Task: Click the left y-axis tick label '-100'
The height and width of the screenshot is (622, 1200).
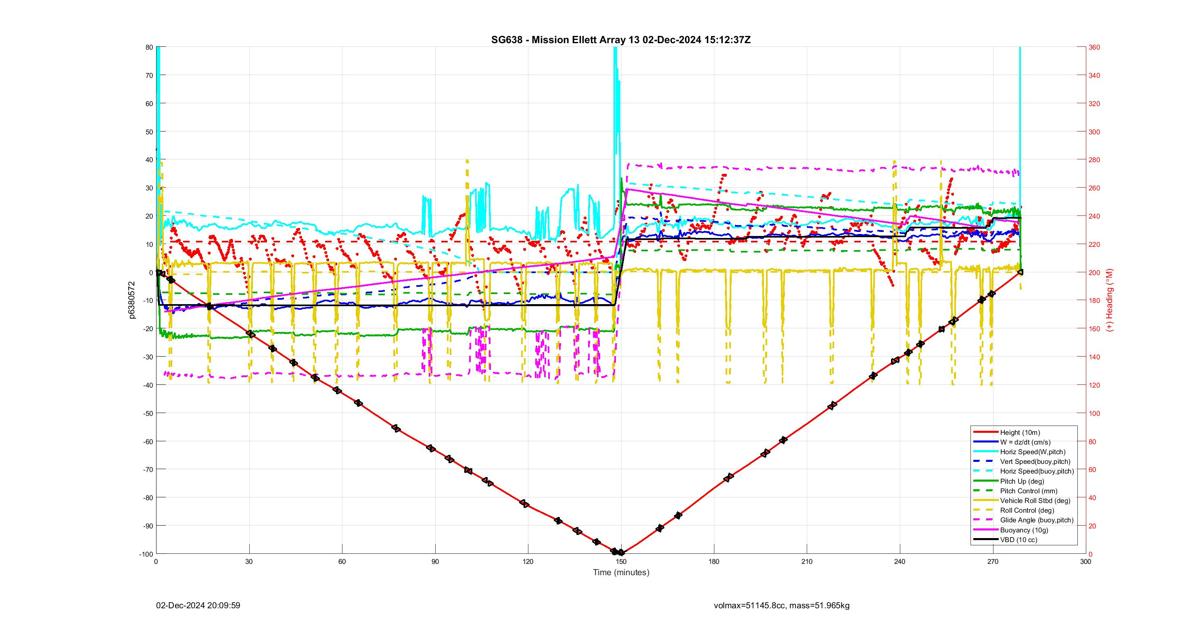Action: tap(144, 554)
